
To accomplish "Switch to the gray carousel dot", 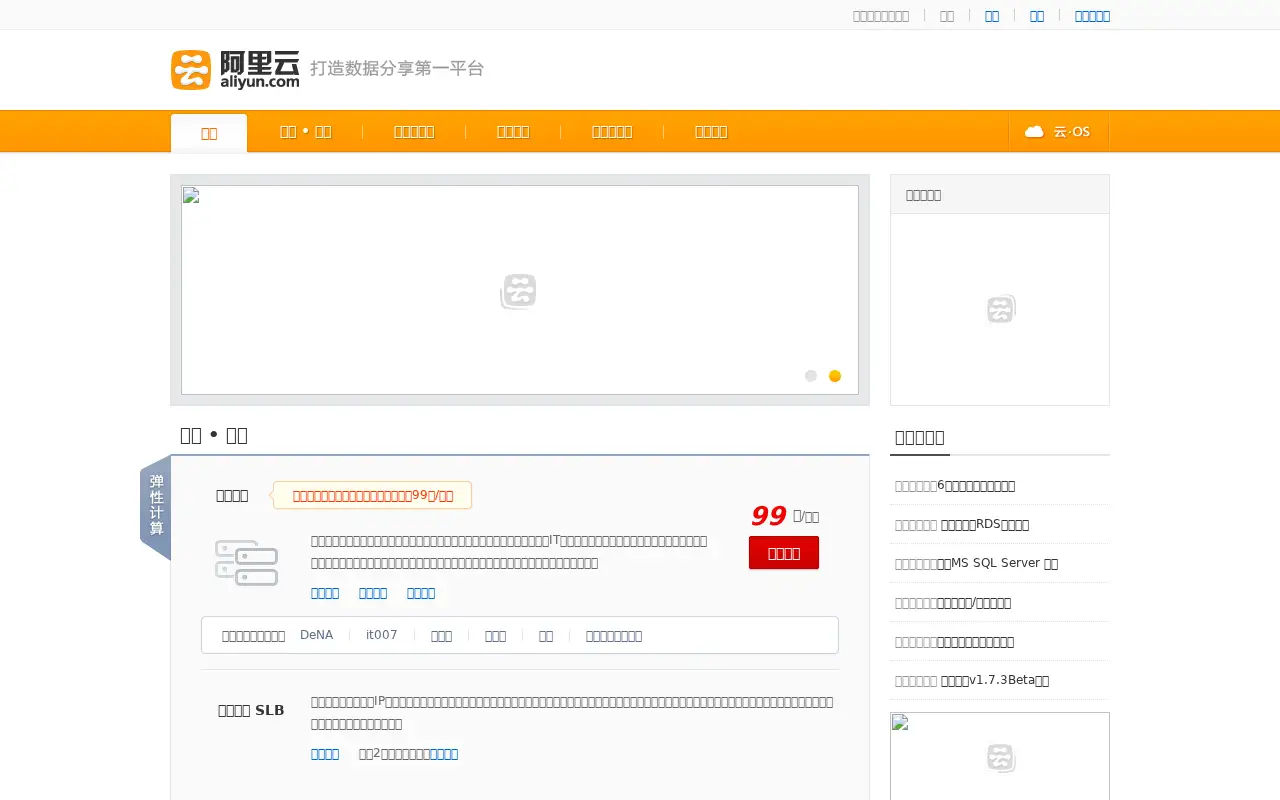I will (x=811, y=376).
